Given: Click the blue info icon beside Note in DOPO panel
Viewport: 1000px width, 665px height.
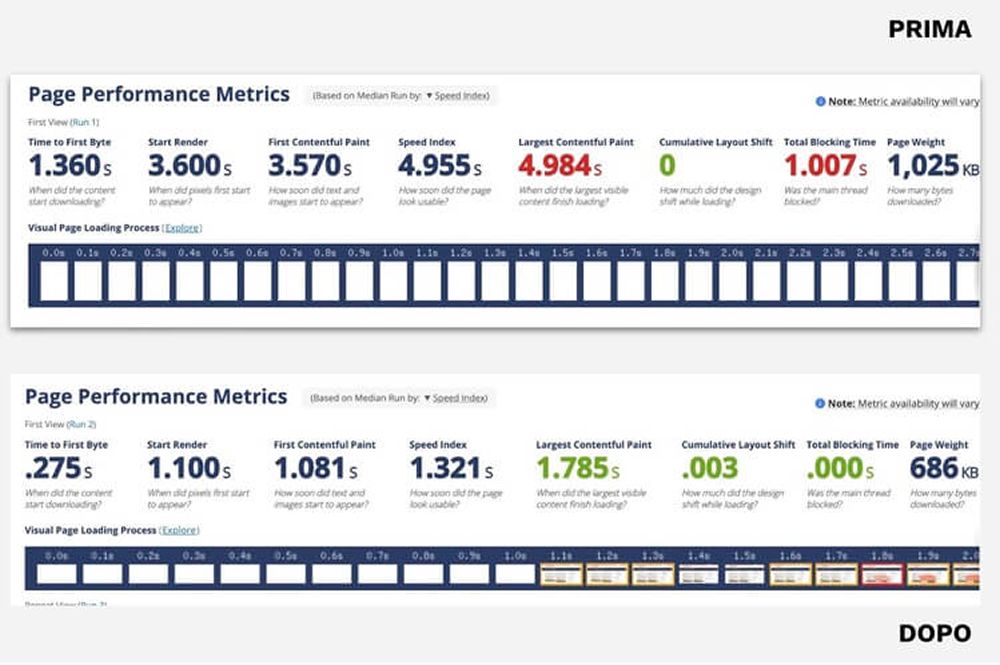Looking at the screenshot, I should tap(820, 403).
